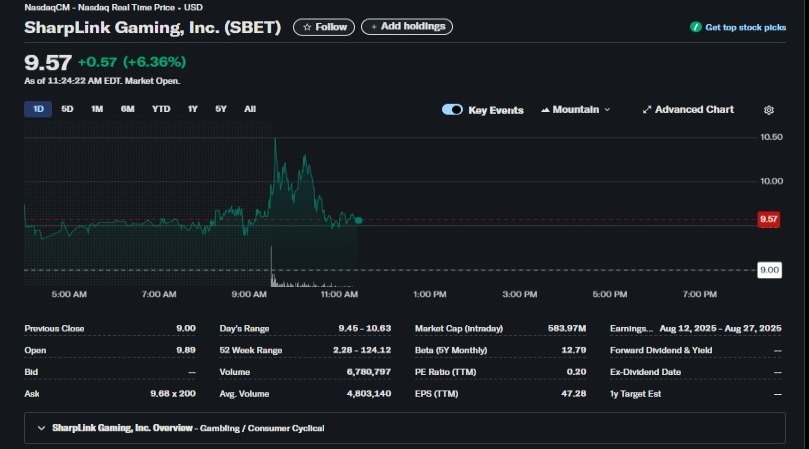Click the Add holdings button
This screenshot has height=449, width=809.
(x=407, y=26)
